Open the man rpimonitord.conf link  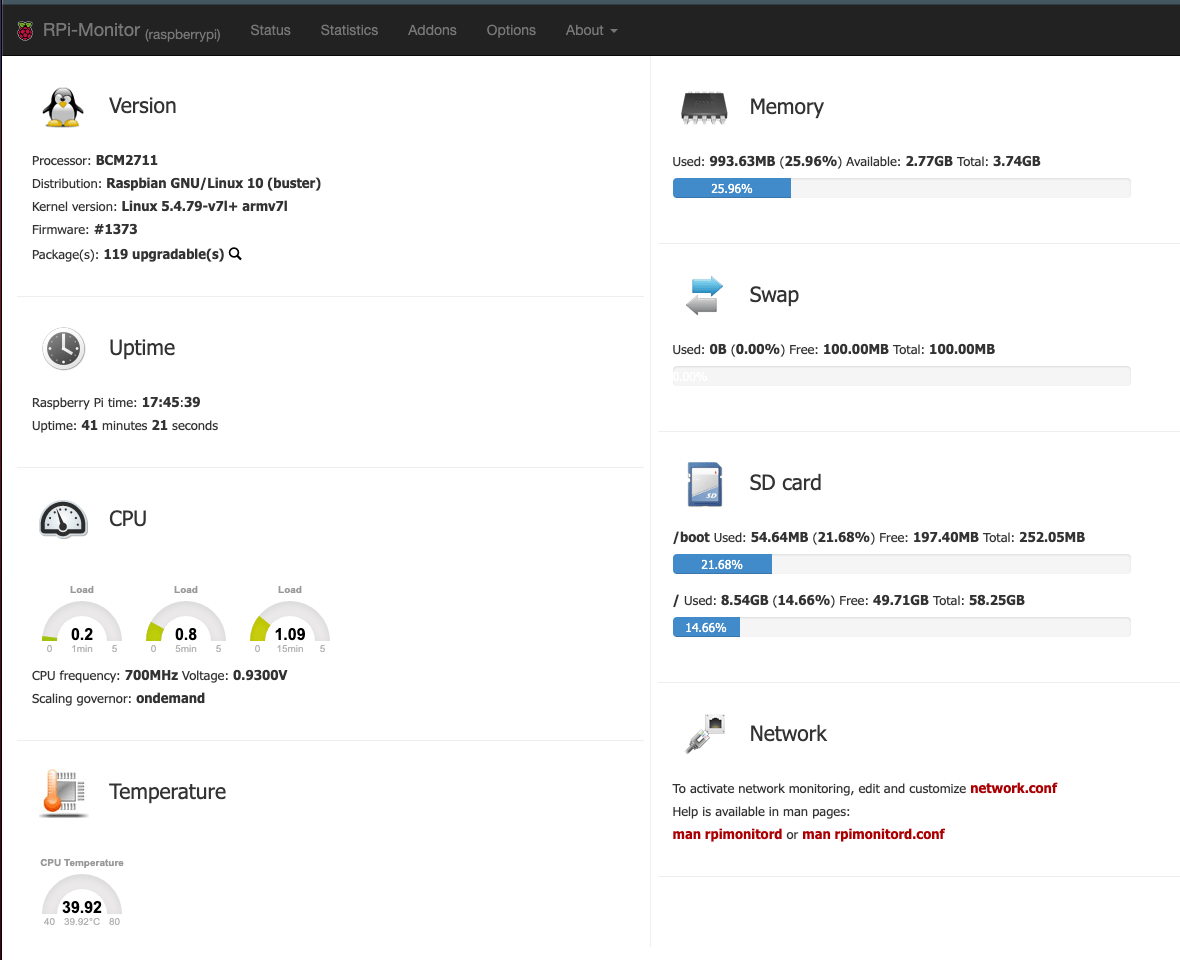873,834
